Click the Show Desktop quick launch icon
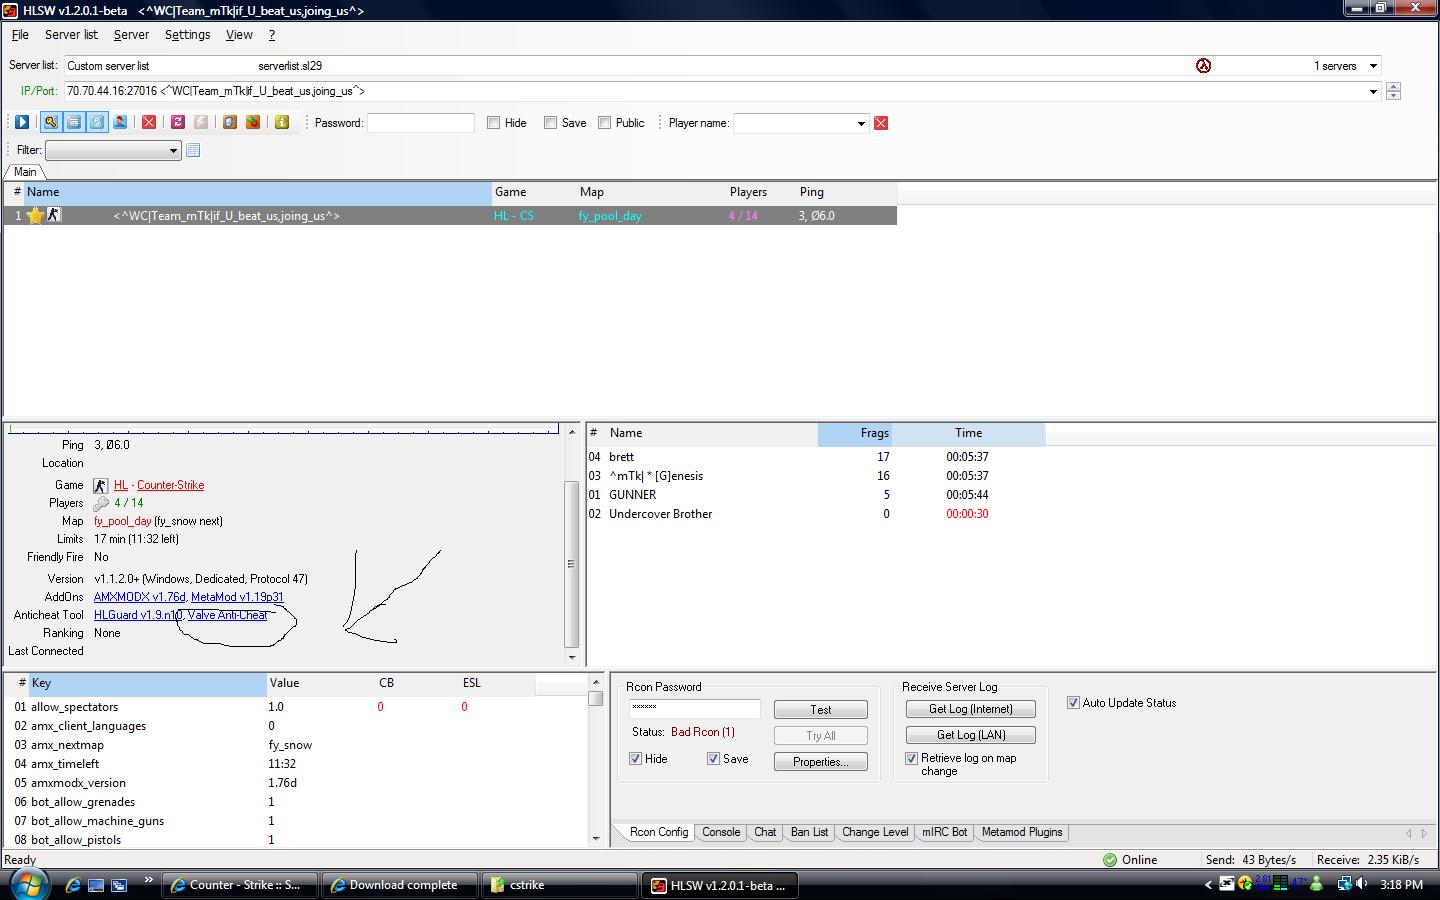 96,885
